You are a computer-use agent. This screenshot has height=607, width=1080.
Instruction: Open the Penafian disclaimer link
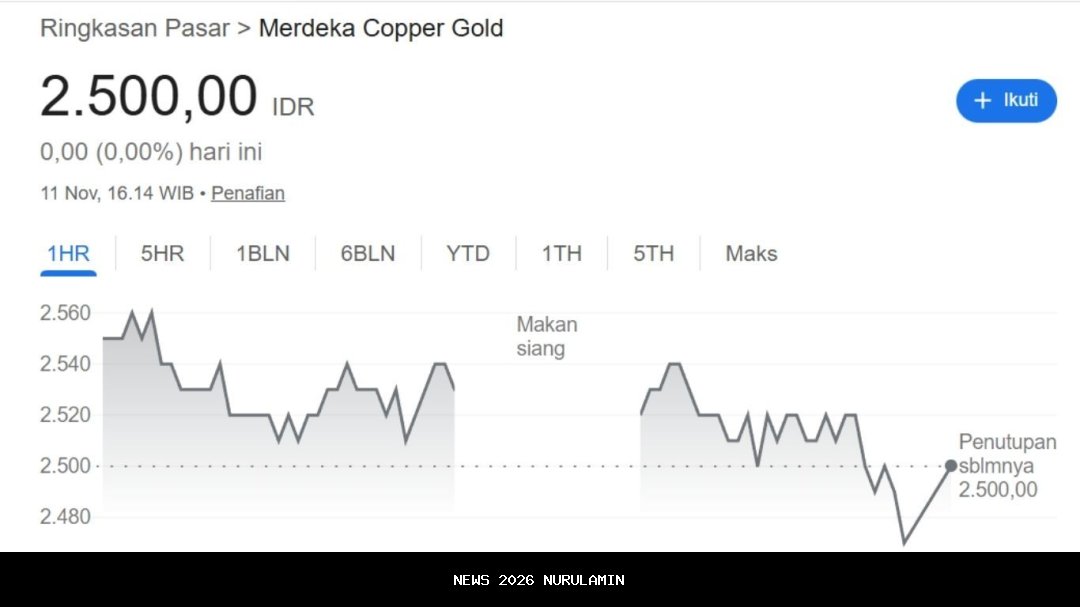click(247, 193)
